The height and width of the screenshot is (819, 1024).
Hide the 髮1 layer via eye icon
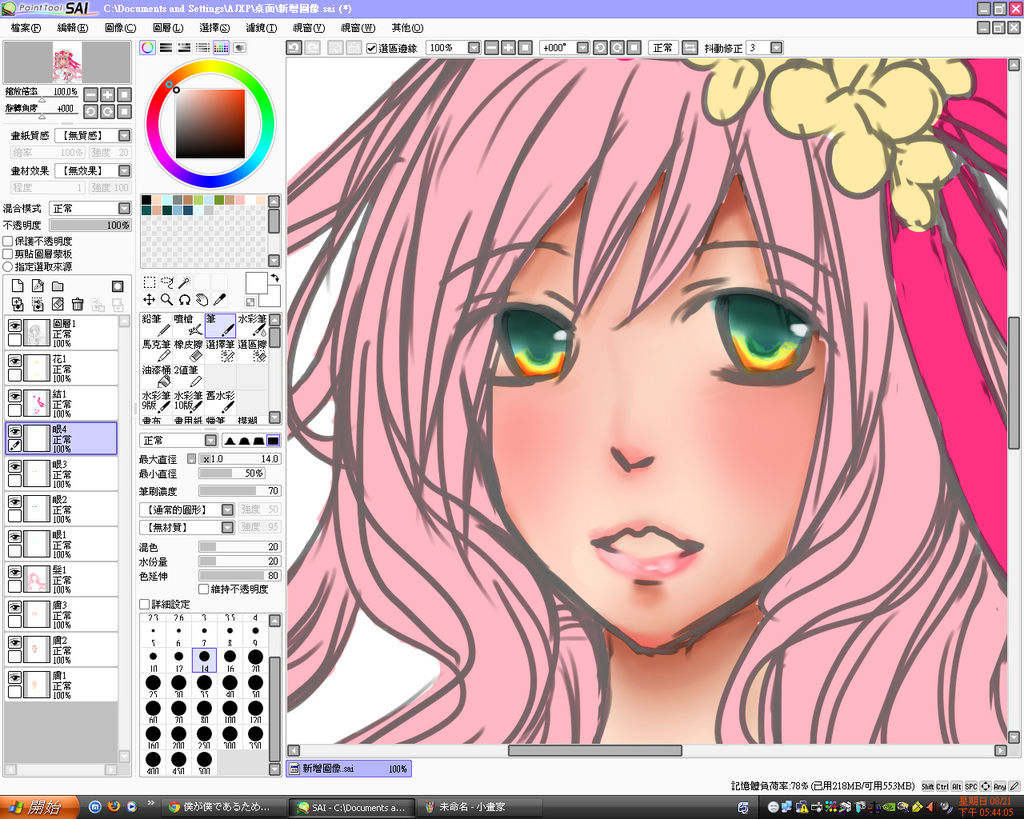coord(14,571)
